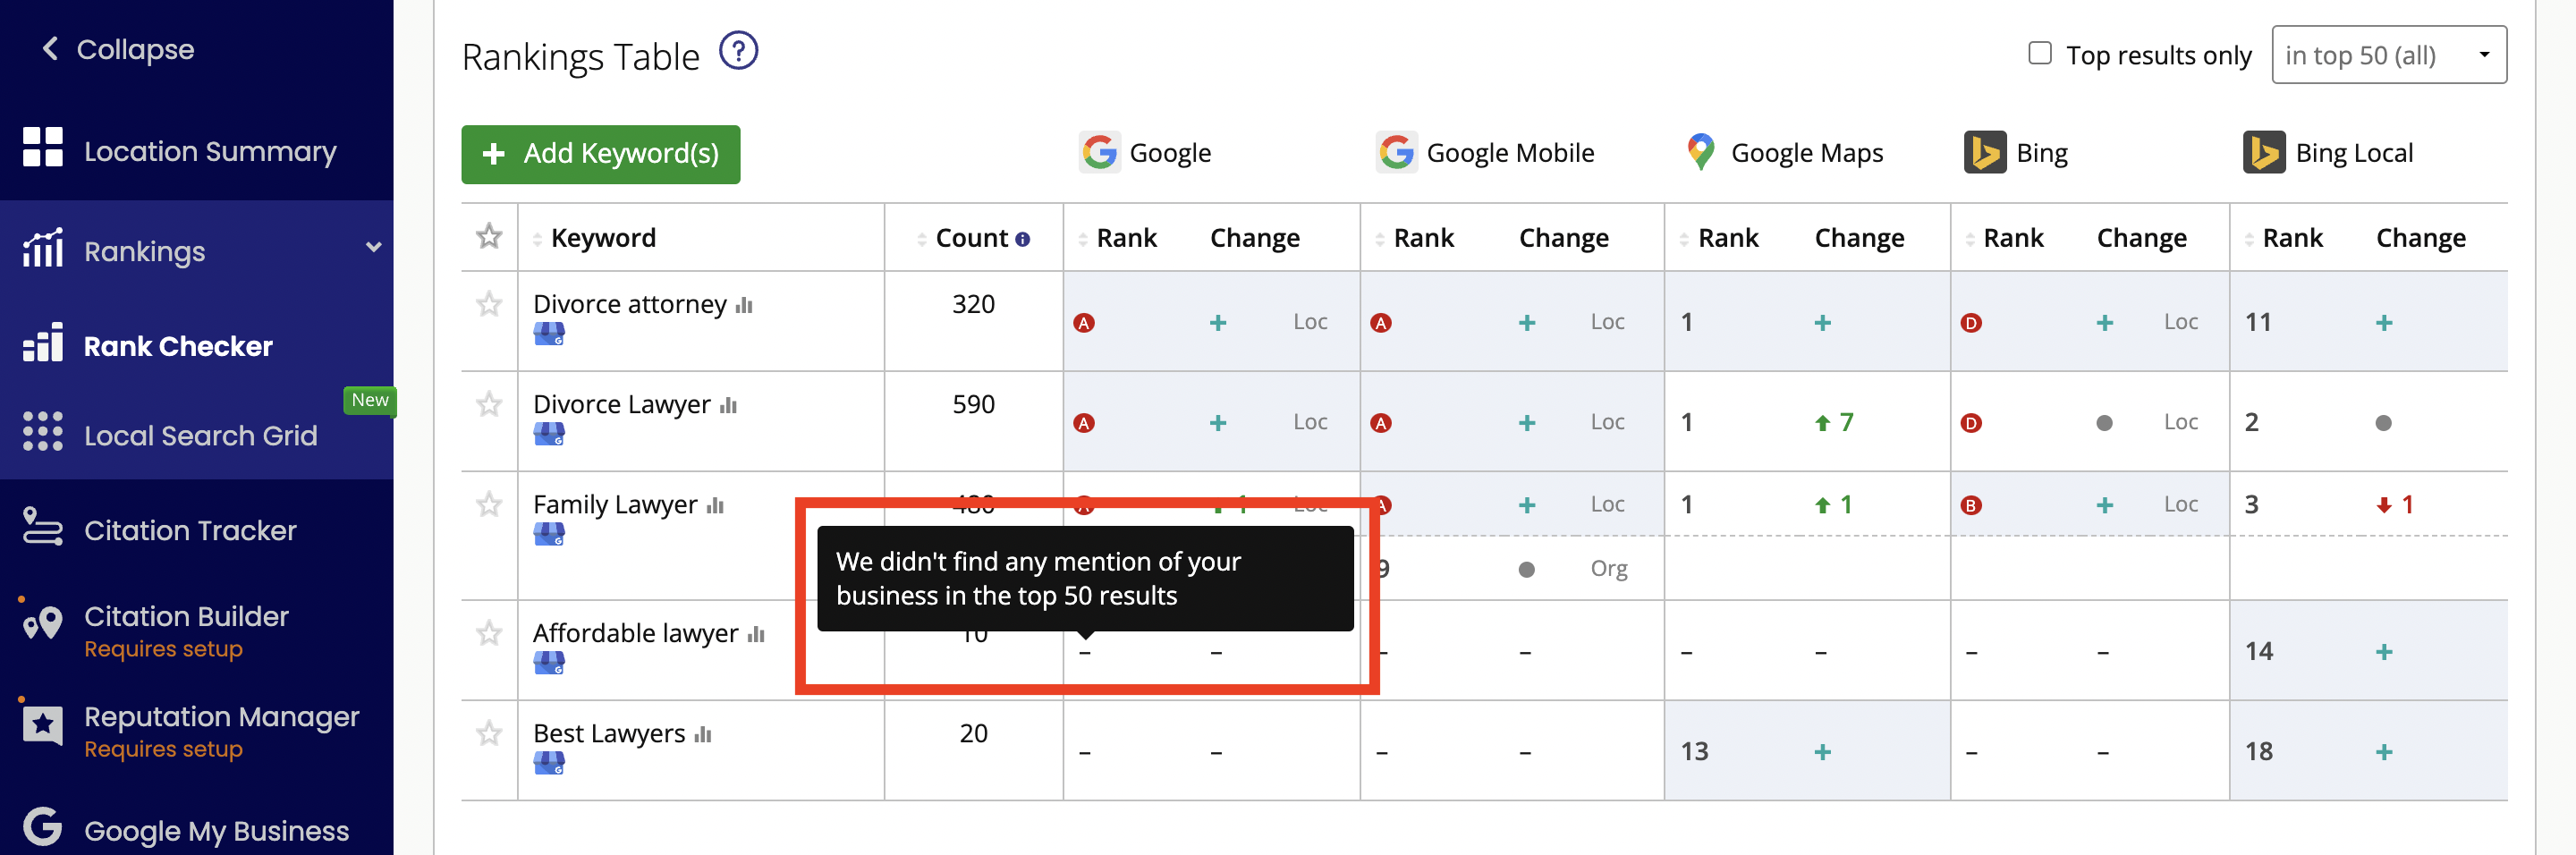Sort table by Keyword column header
2576x855 pixels.
603,238
